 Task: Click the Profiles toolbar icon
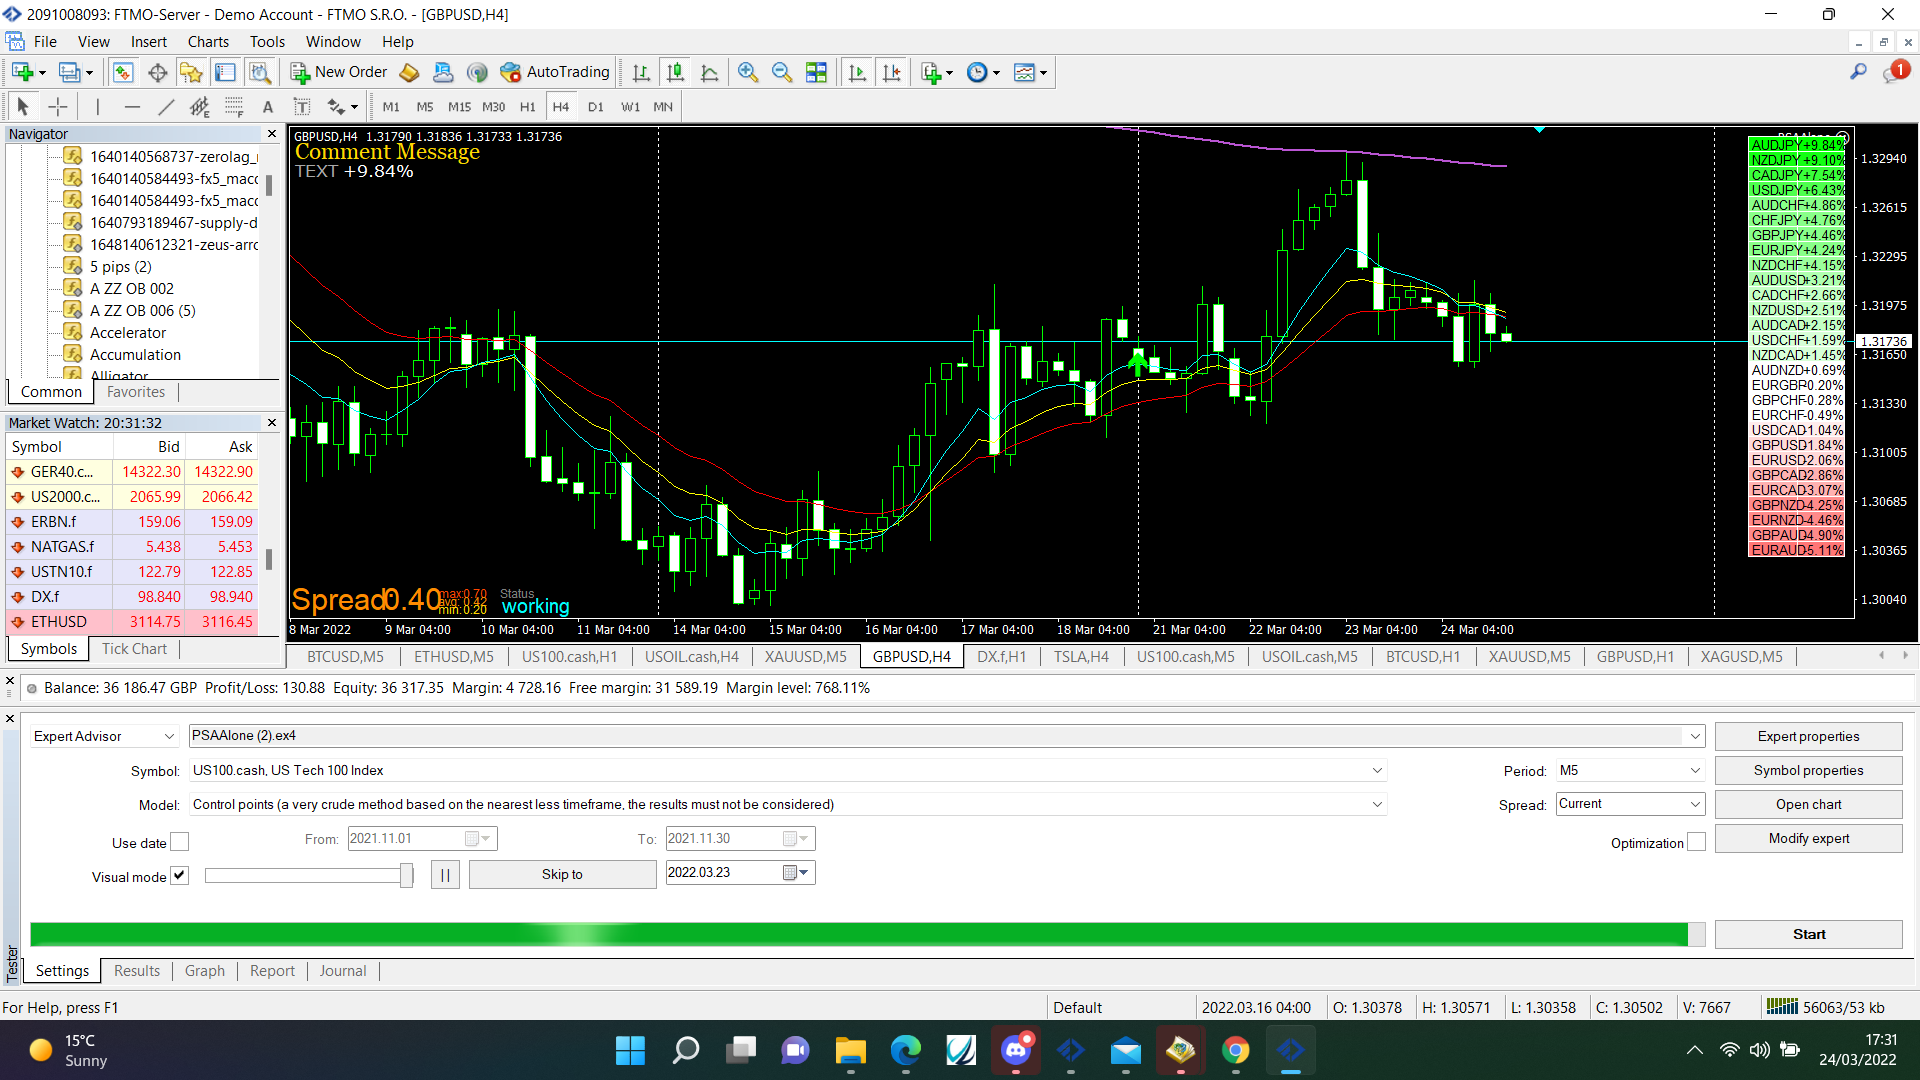69,72
